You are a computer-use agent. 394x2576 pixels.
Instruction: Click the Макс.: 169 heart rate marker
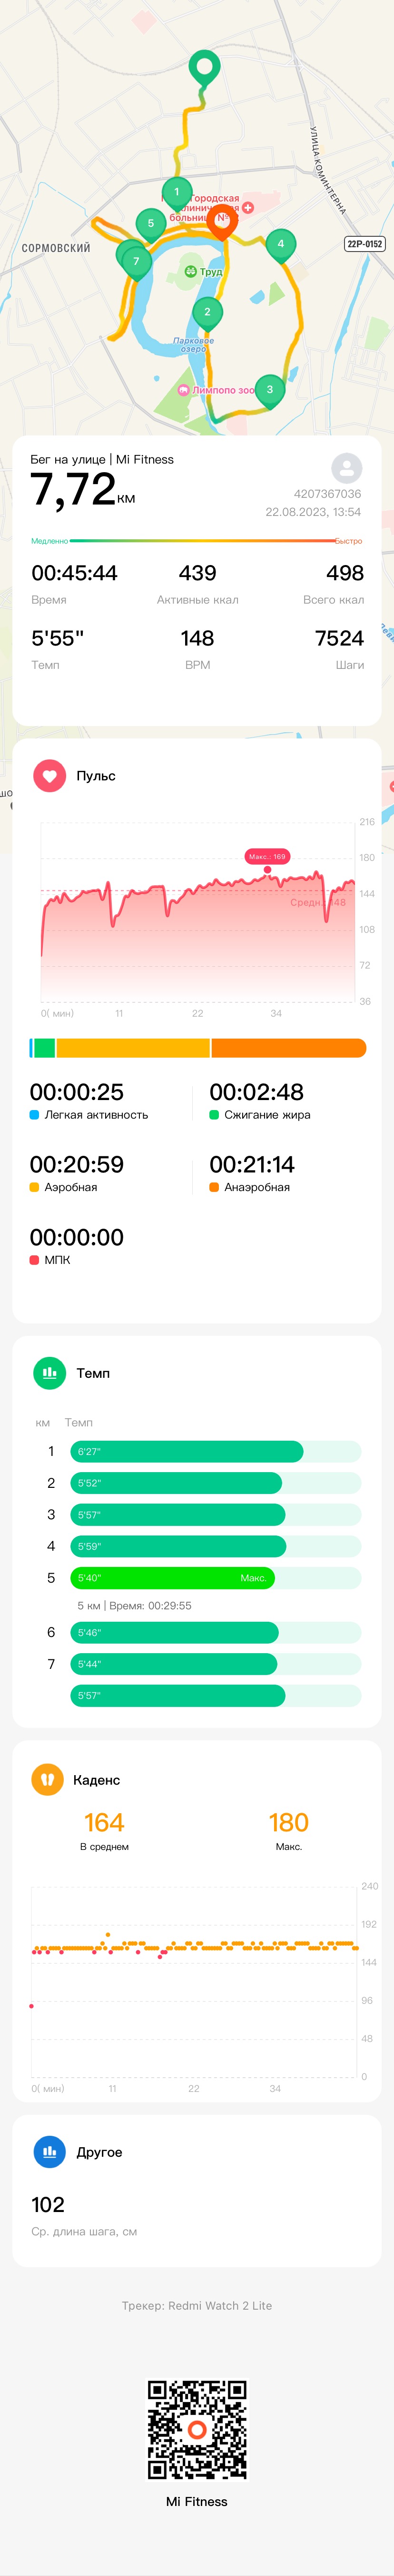coord(267,857)
